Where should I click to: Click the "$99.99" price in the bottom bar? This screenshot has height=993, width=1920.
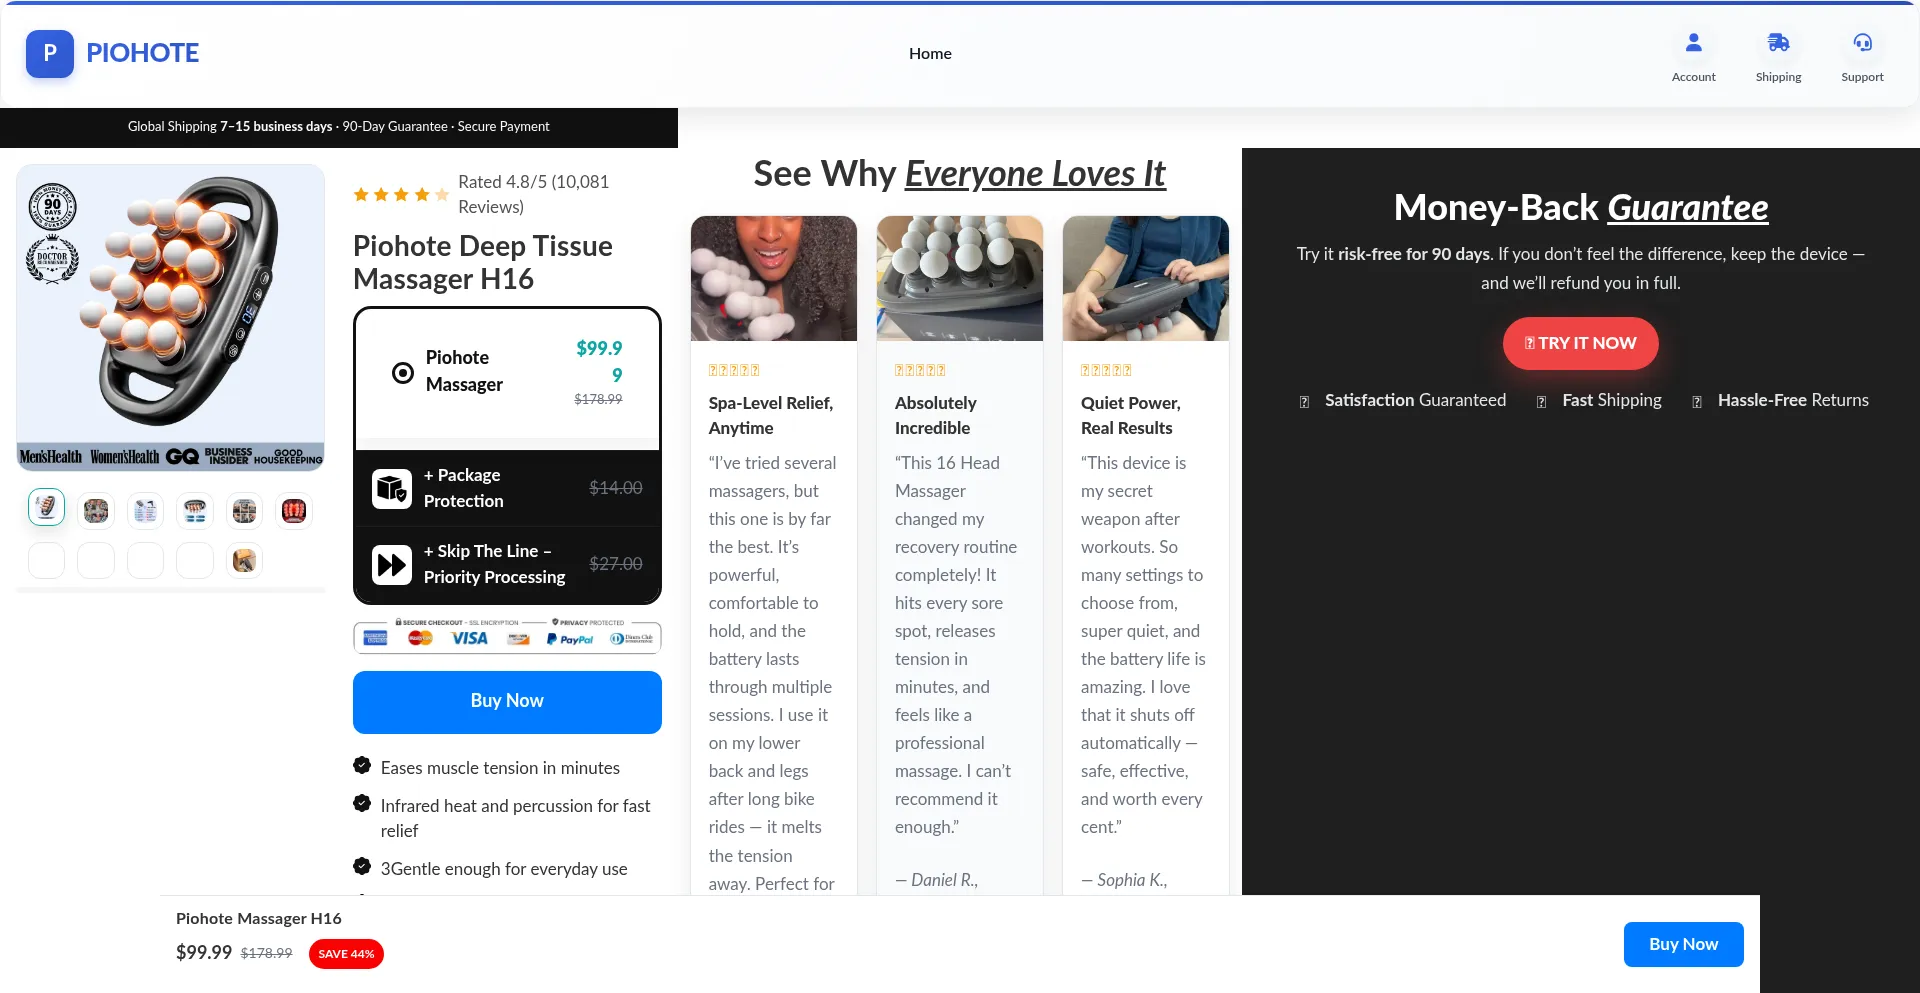[204, 952]
